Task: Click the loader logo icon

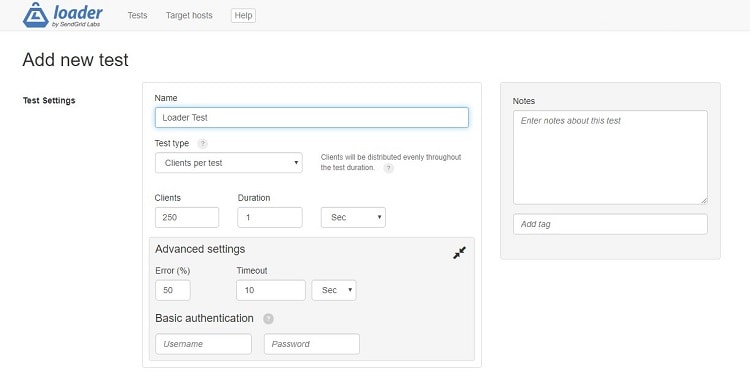Action: pos(36,15)
